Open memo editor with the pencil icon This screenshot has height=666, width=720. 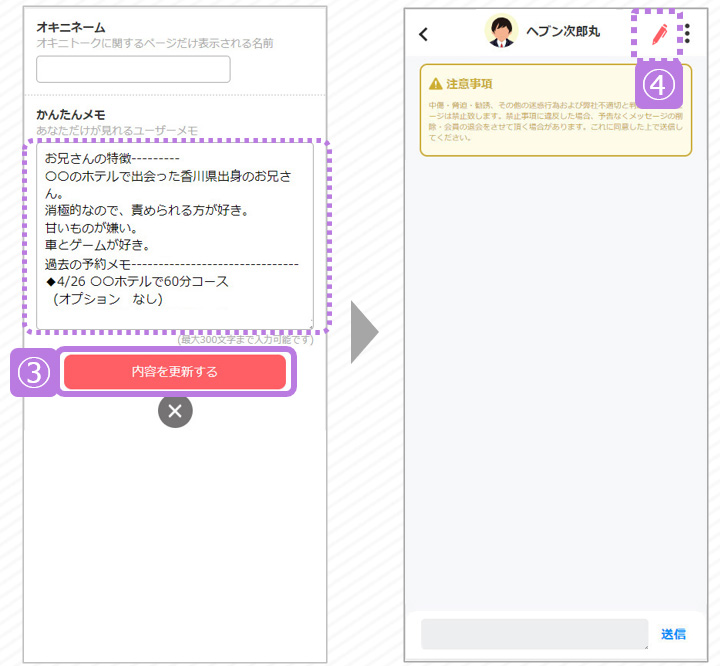click(659, 34)
